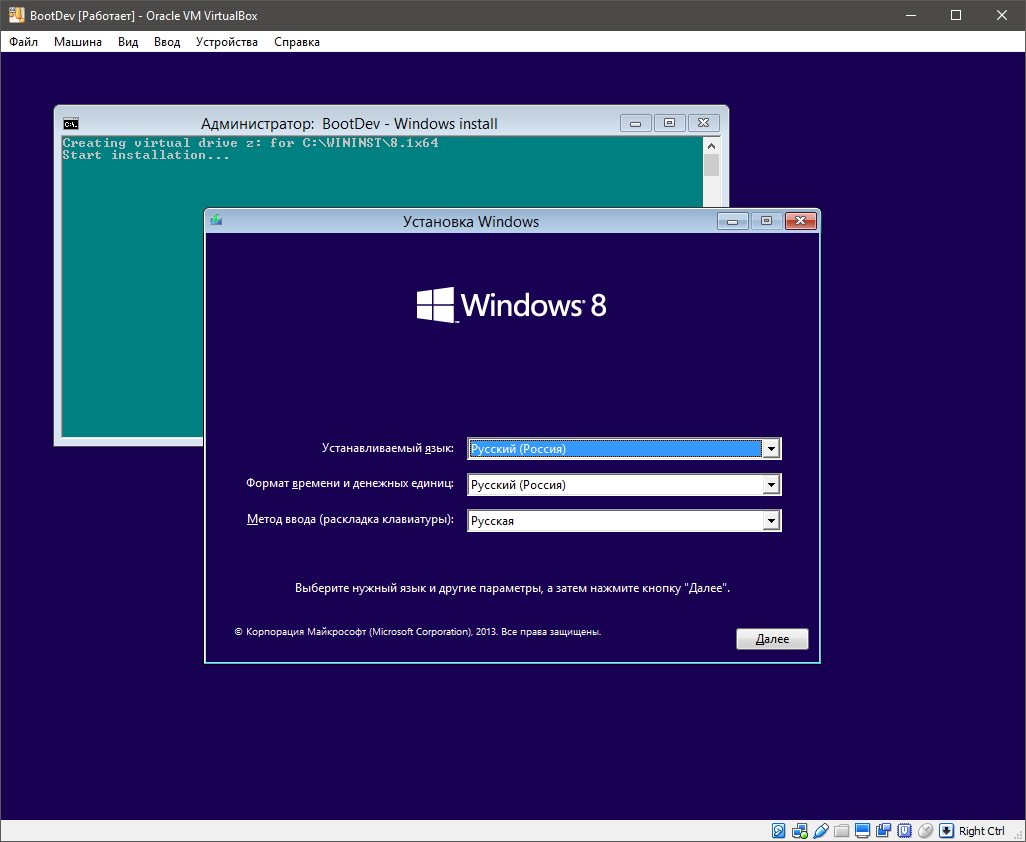This screenshot has height=842, width=1026.
Task: Maximize the Установка Windows dialog
Action: pos(766,221)
